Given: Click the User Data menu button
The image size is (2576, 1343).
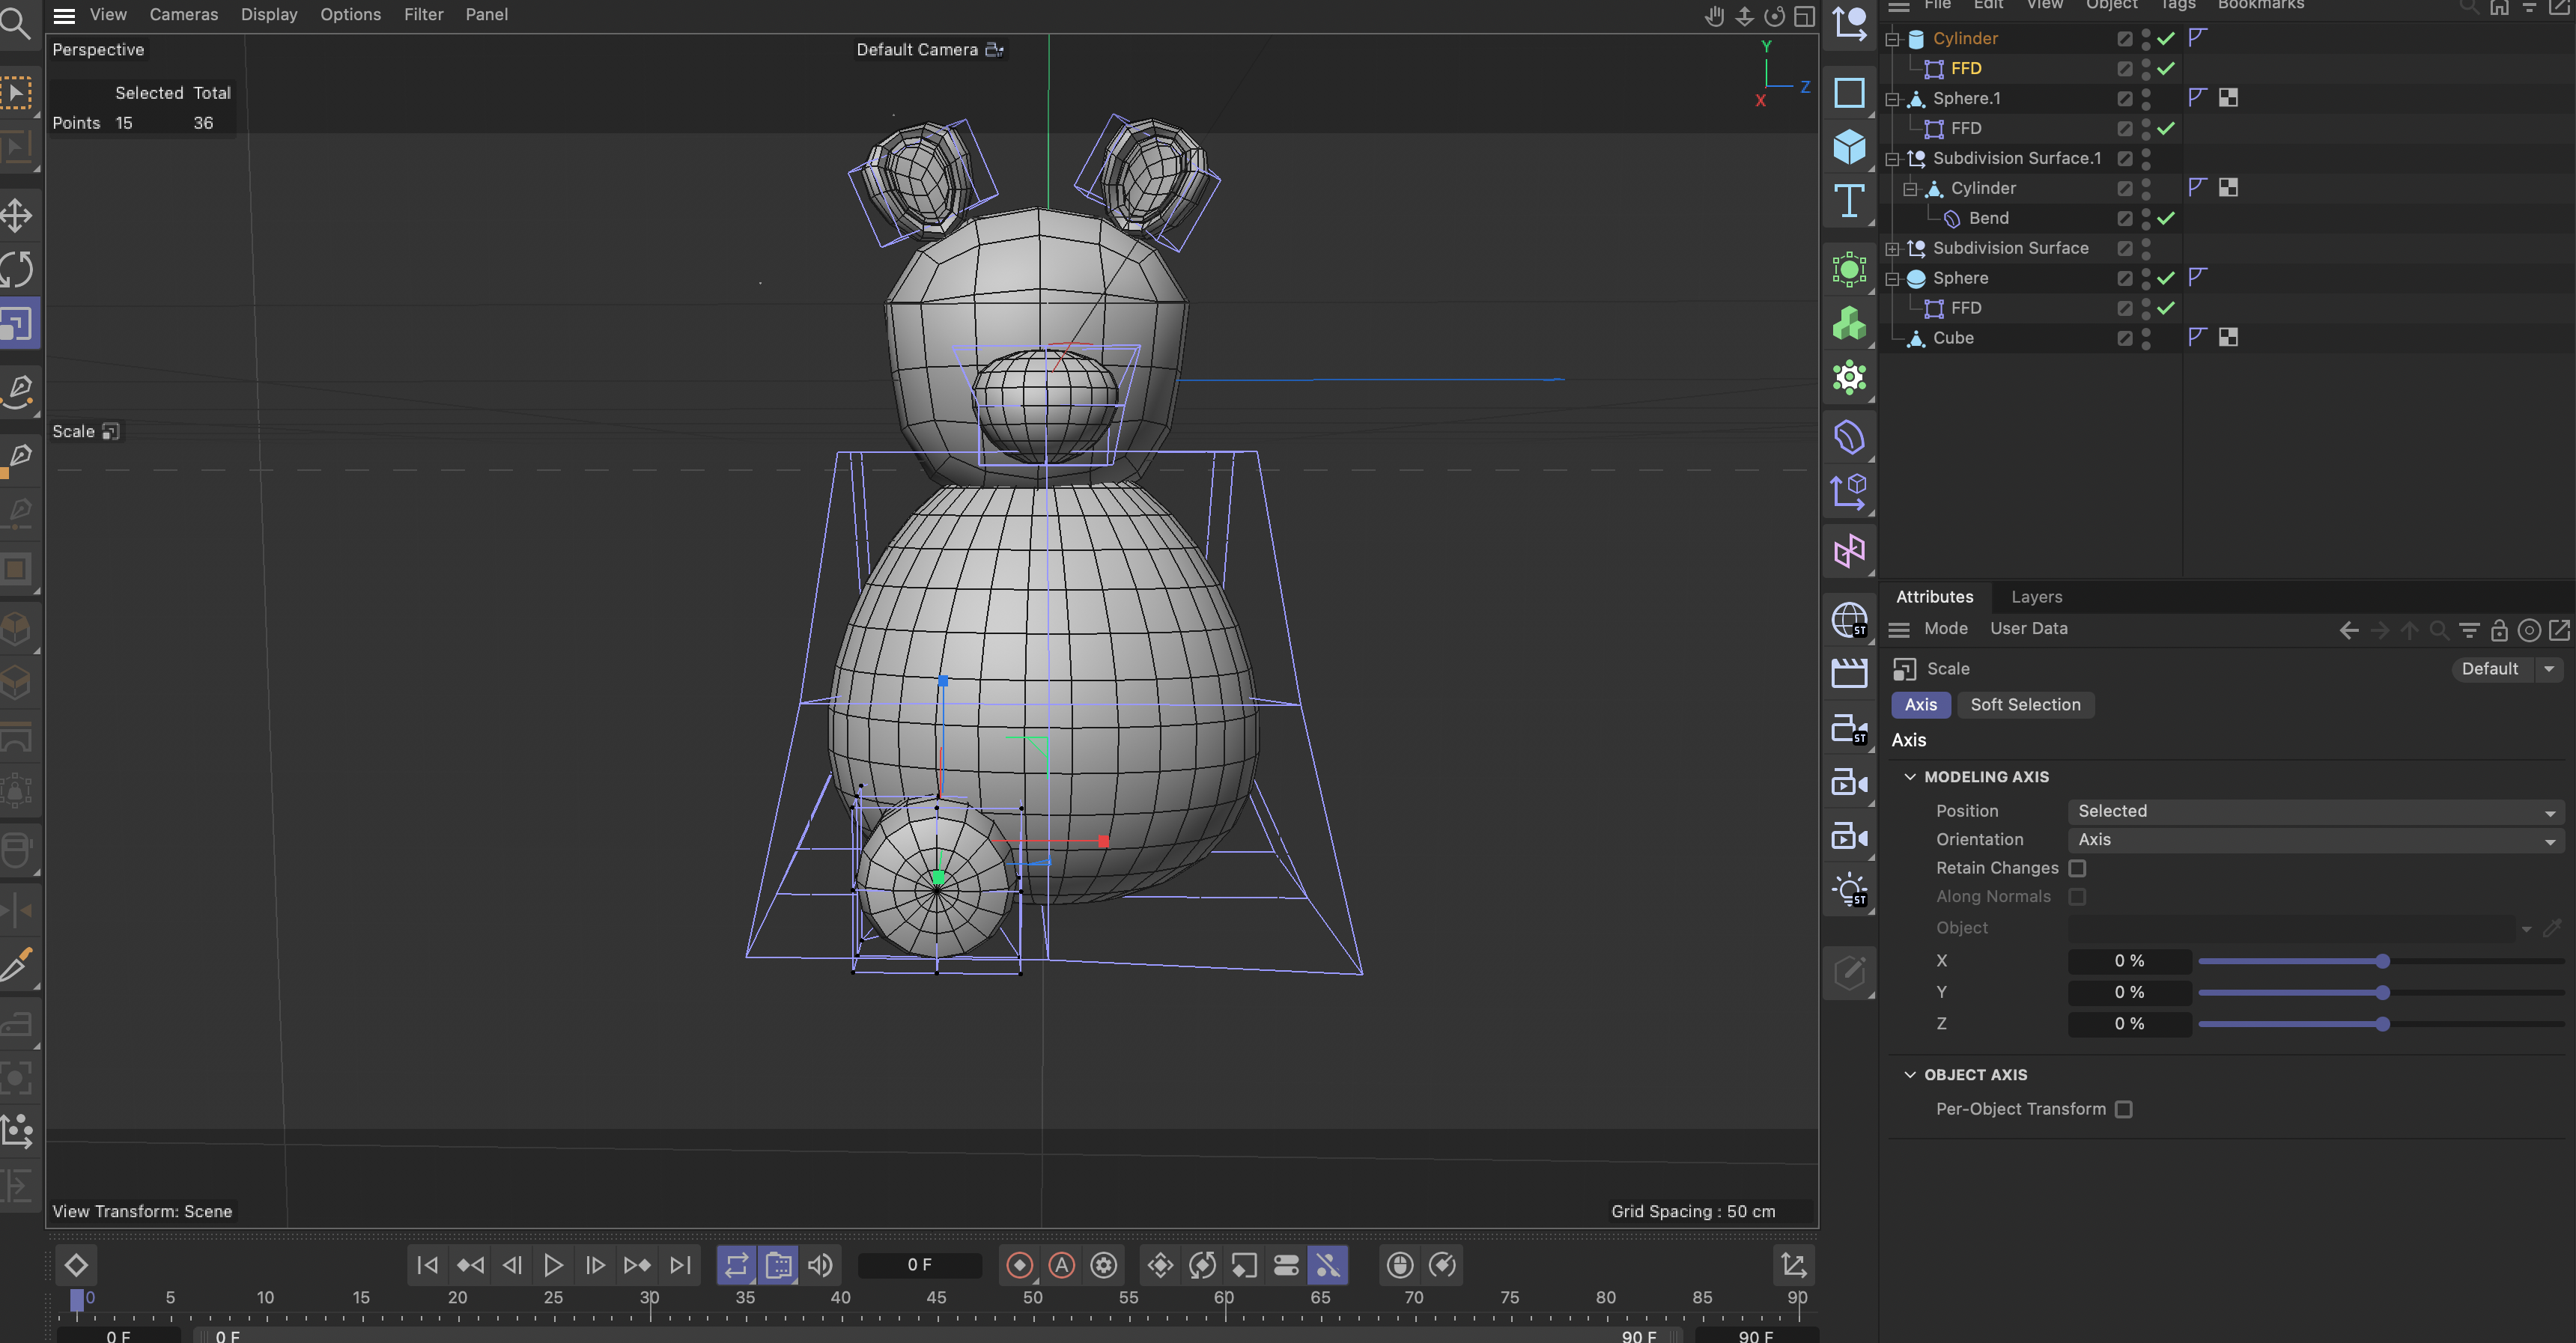Looking at the screenshot, I should pos(2028,628).
